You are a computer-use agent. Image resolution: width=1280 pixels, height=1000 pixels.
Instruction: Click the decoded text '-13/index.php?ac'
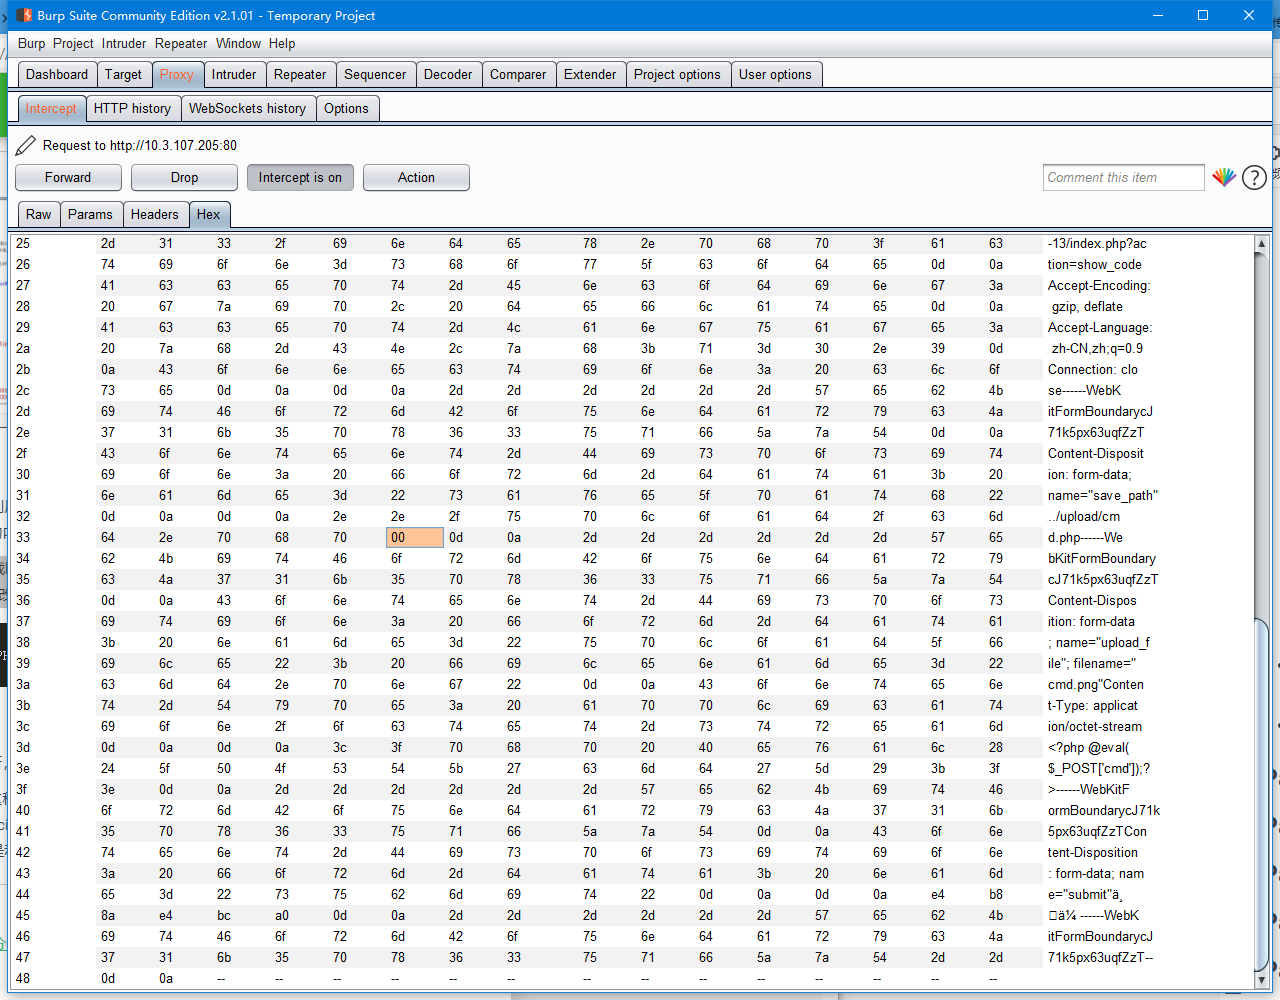click(1097, 243)
